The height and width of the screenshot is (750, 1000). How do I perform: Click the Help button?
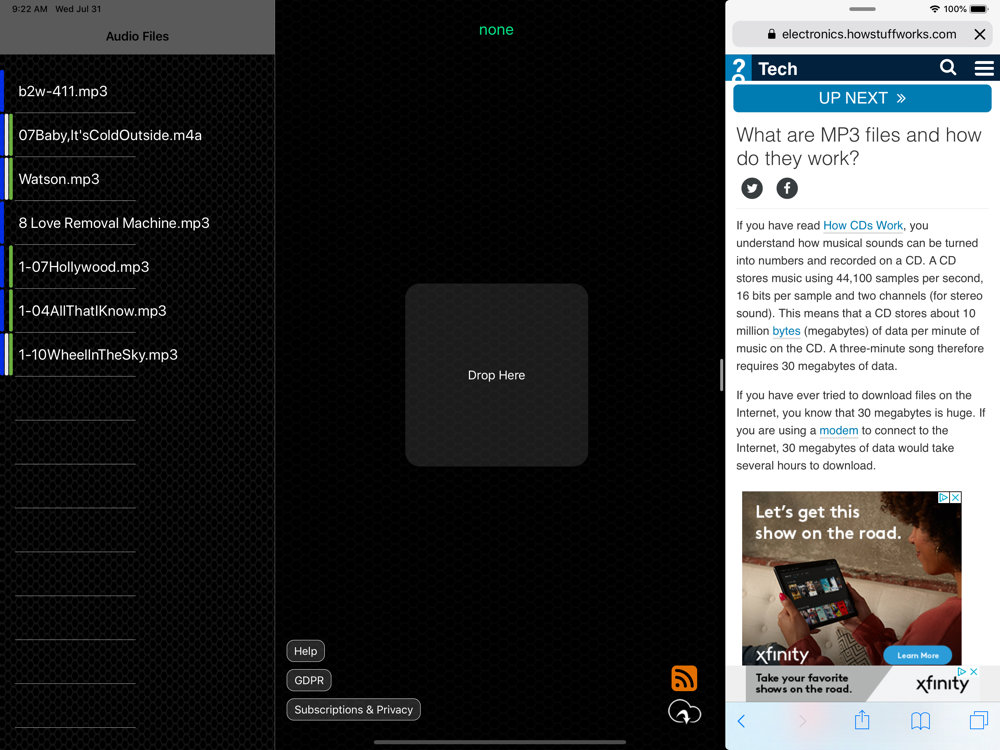(305, 651)
